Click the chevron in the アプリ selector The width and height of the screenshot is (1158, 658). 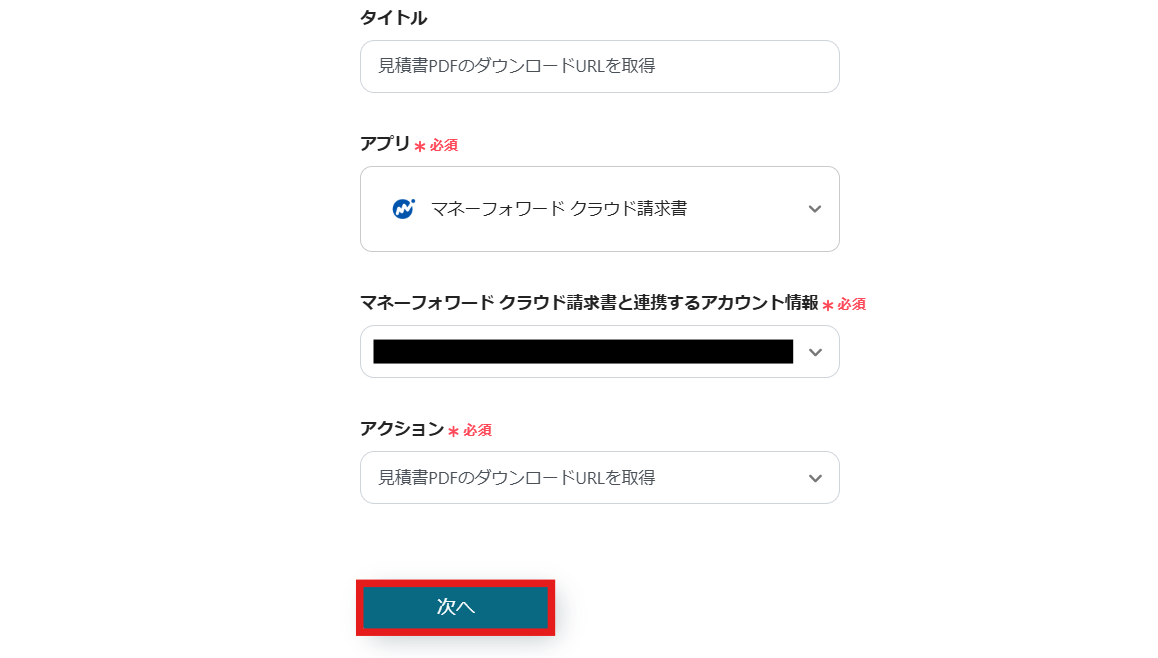click(815, 209)
